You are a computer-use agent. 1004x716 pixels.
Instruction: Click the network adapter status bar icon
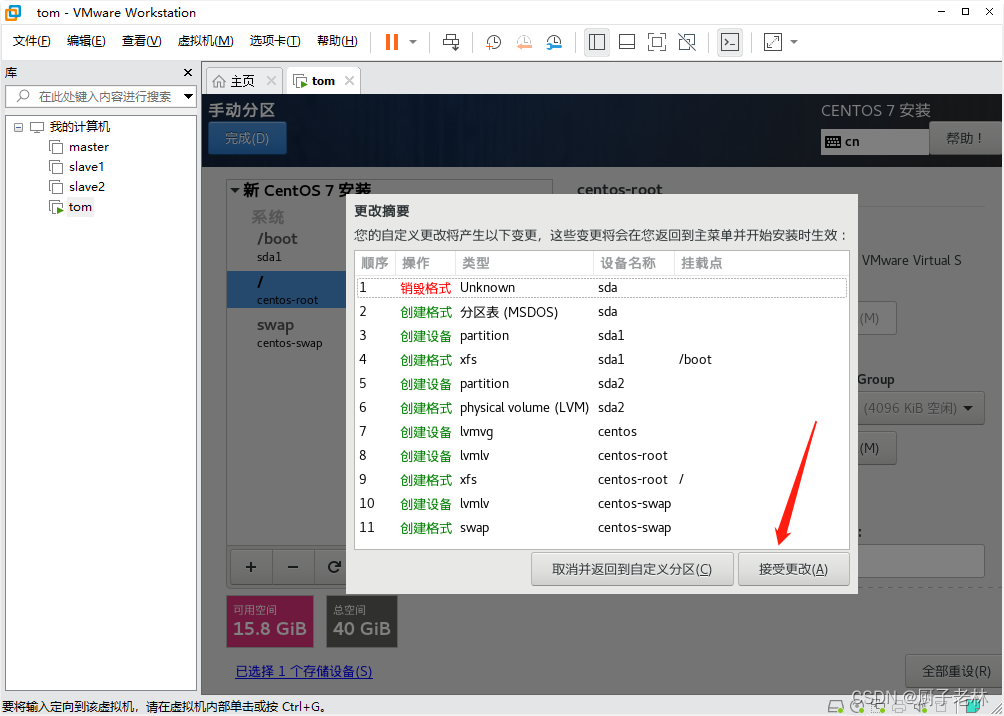(x=878, y=707)
